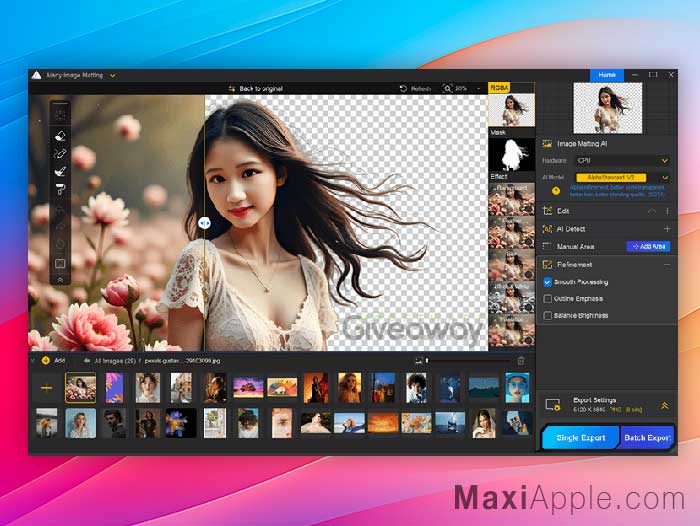Click the Refinement section icon
The width and height of the screenshot is (700, 526).
pyautogui.click(x=547, y=265)
